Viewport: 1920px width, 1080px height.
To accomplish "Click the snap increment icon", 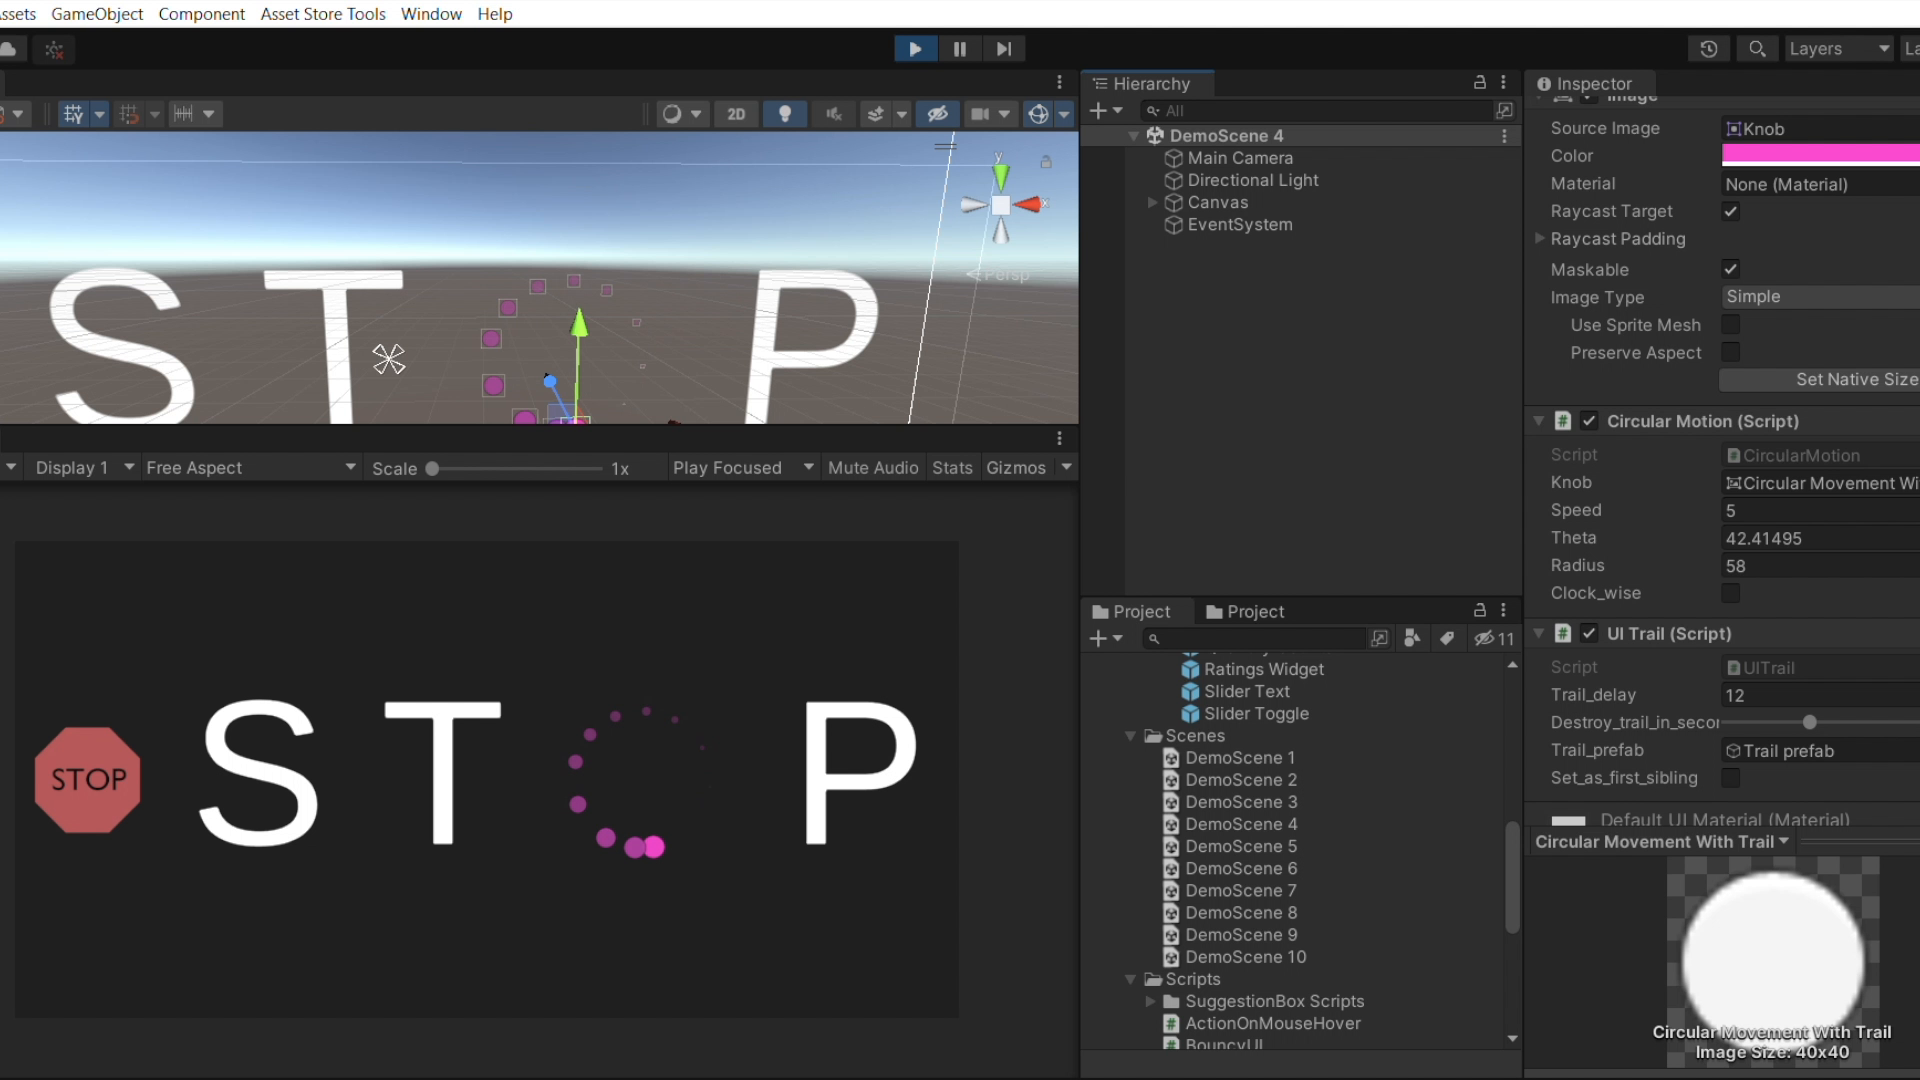I will click(183, 114).
